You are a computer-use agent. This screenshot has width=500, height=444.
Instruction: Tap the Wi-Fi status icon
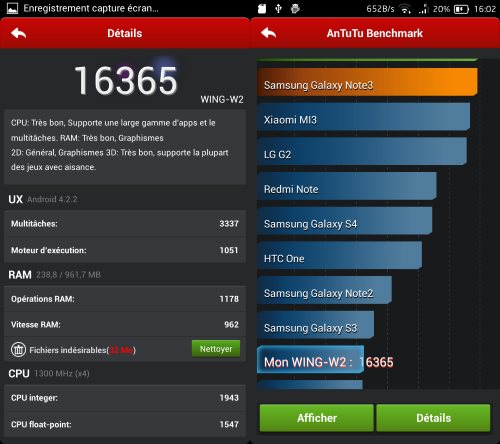[405, 9]
